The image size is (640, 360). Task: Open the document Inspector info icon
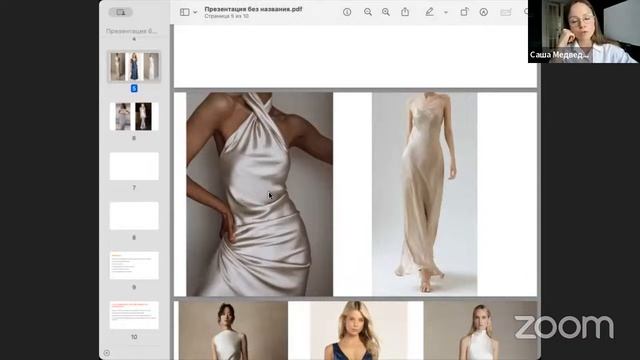[347, 12]
